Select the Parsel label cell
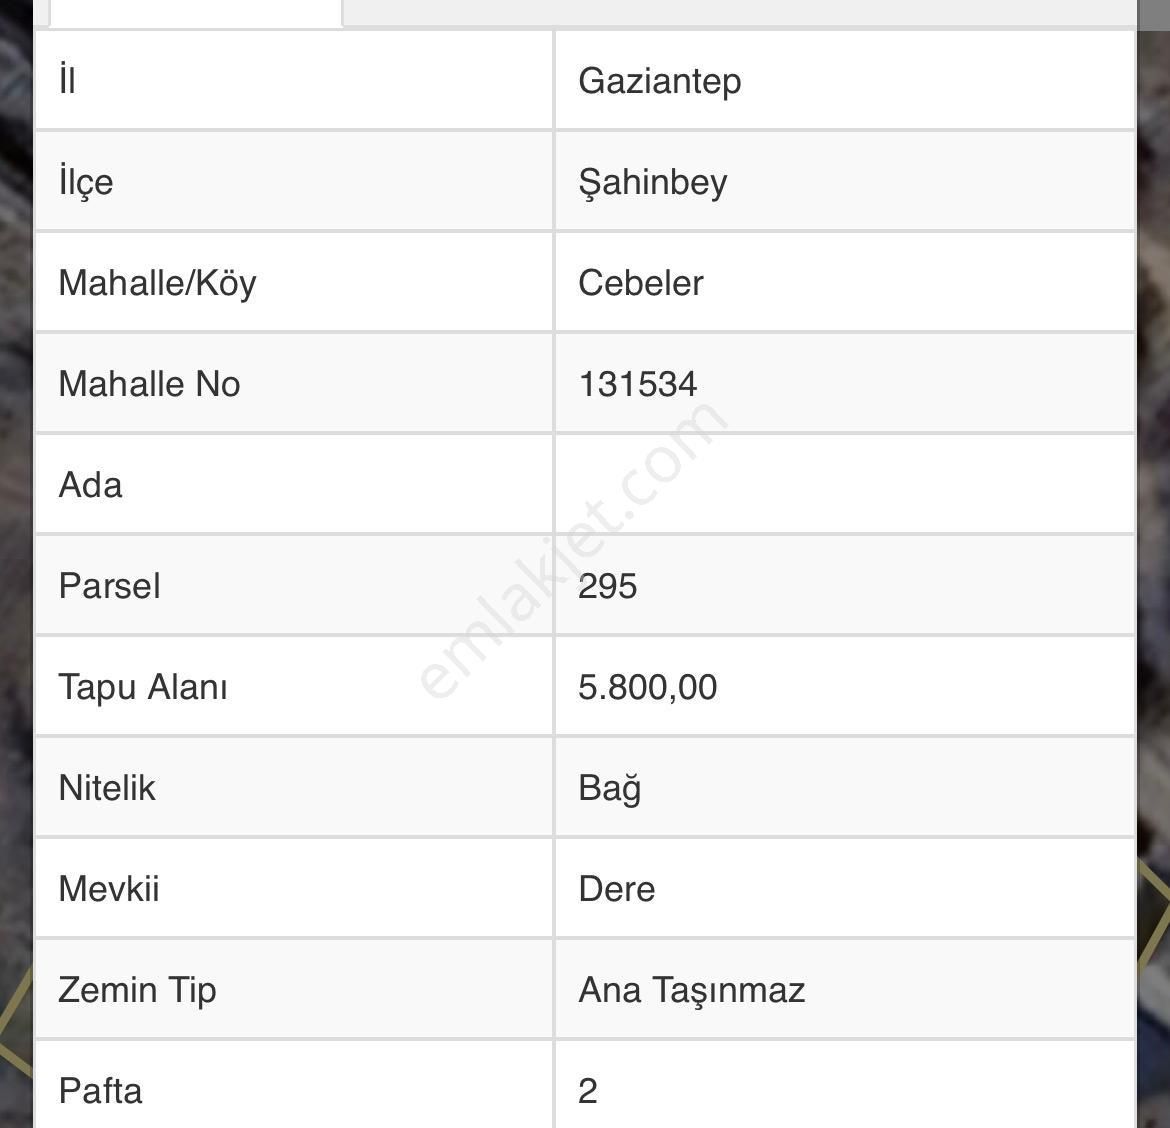Image resolution: width=1170 pixels, height=1128 pixels. click(x=109, y=586)
